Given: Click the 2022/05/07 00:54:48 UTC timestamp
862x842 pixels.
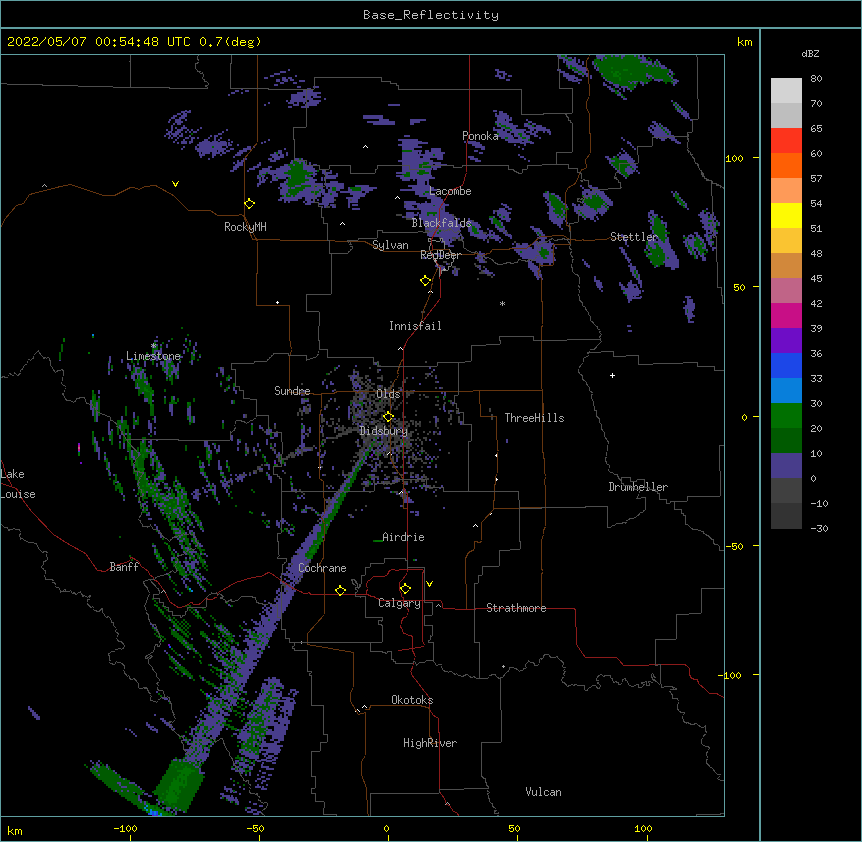Looking at the screenshot, I should coord(98,41).
